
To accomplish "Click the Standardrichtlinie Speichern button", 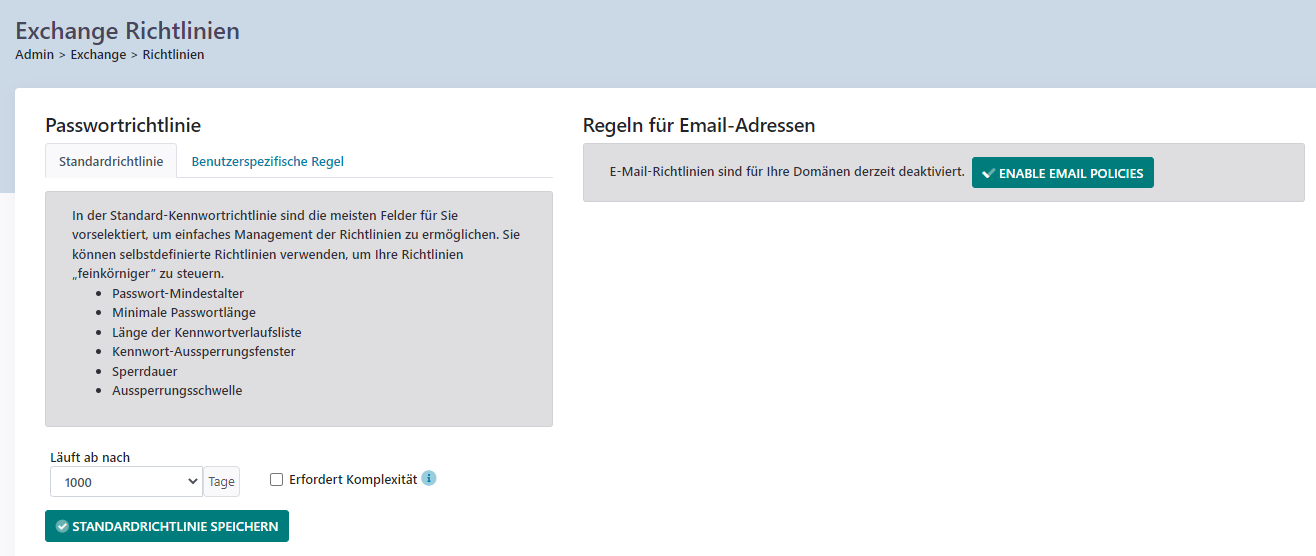I will click(x=167, y=526).
